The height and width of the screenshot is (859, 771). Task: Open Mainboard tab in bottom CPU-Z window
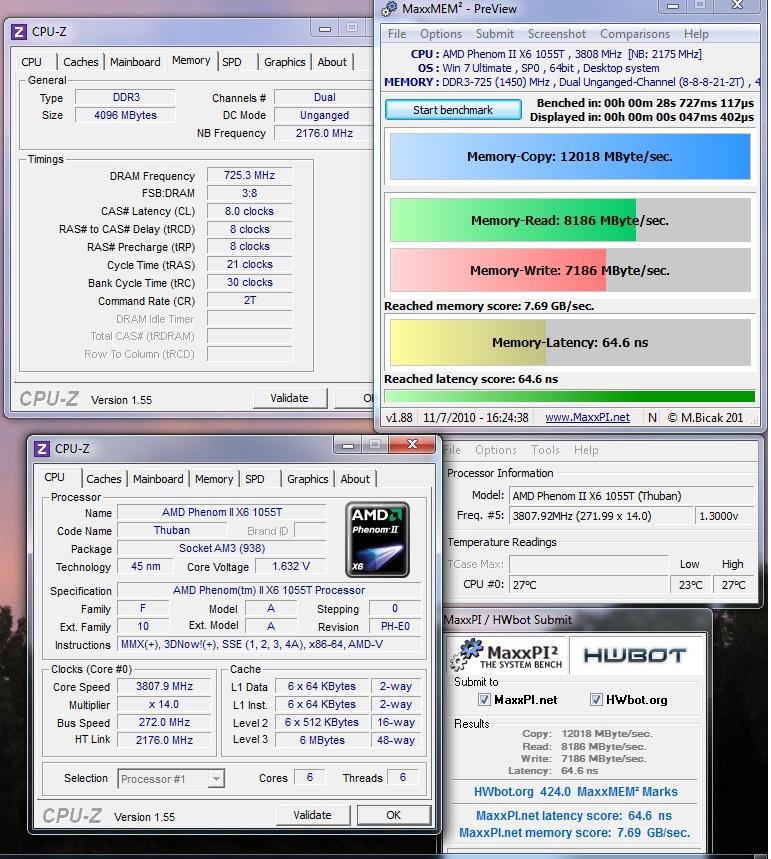(x=158, y=479)
